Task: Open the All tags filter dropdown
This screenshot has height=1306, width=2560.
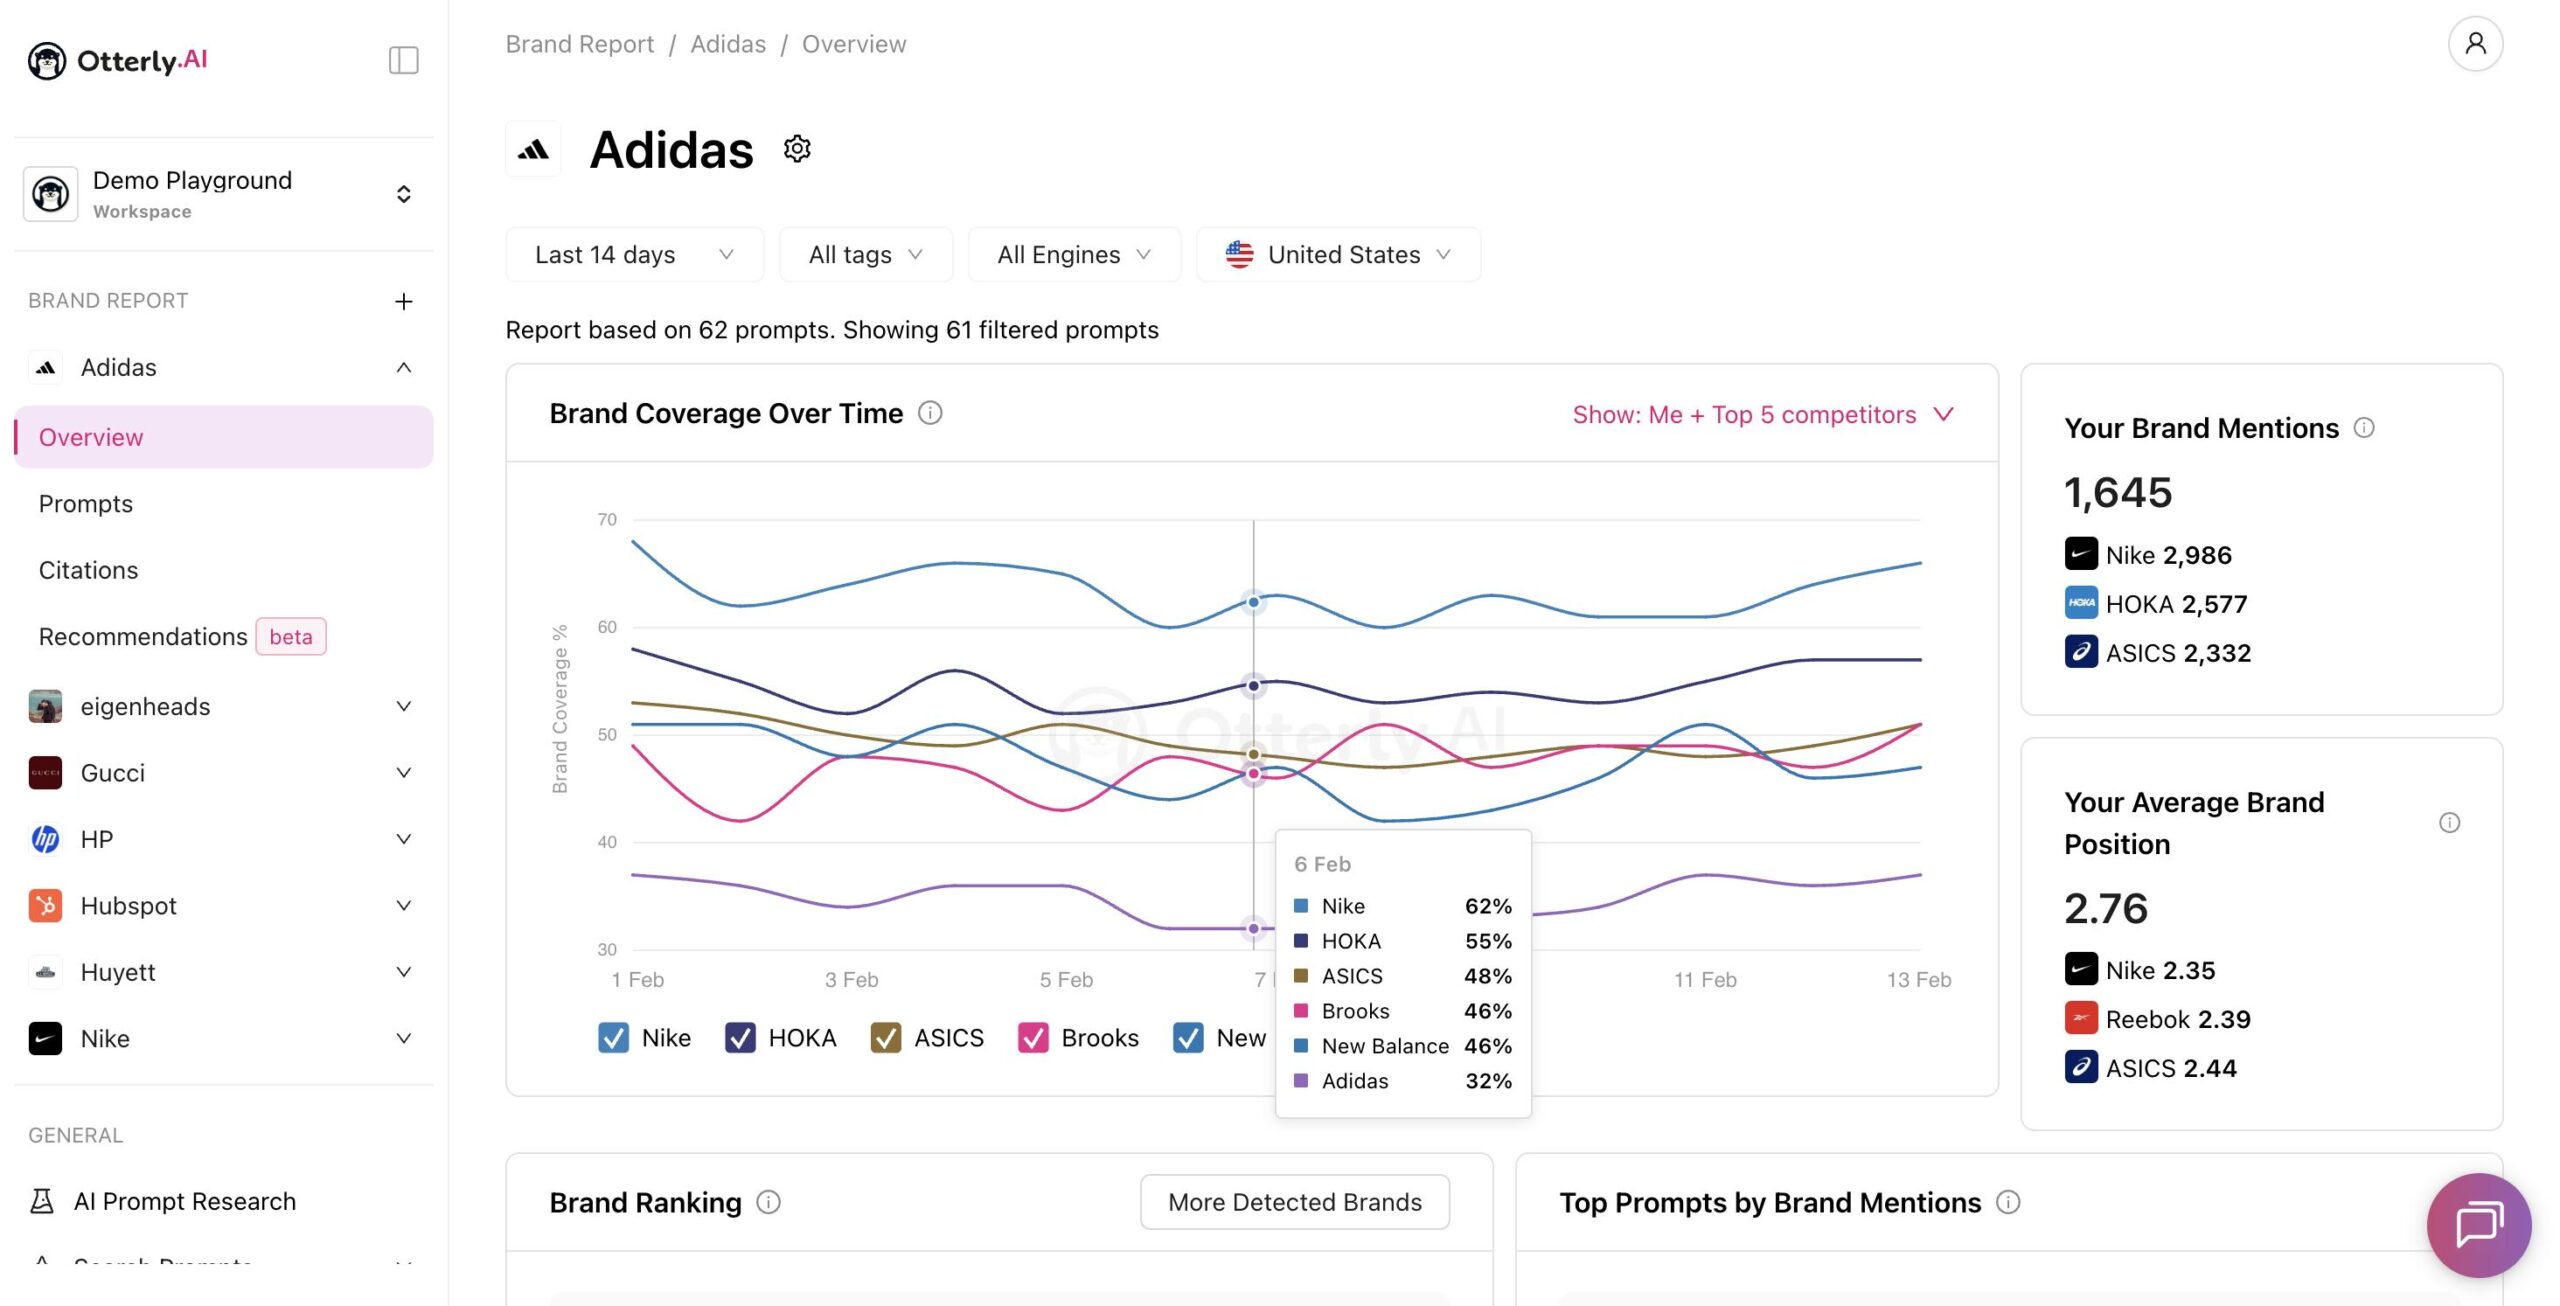Action: pyautogui.click(x=866, y=255)
